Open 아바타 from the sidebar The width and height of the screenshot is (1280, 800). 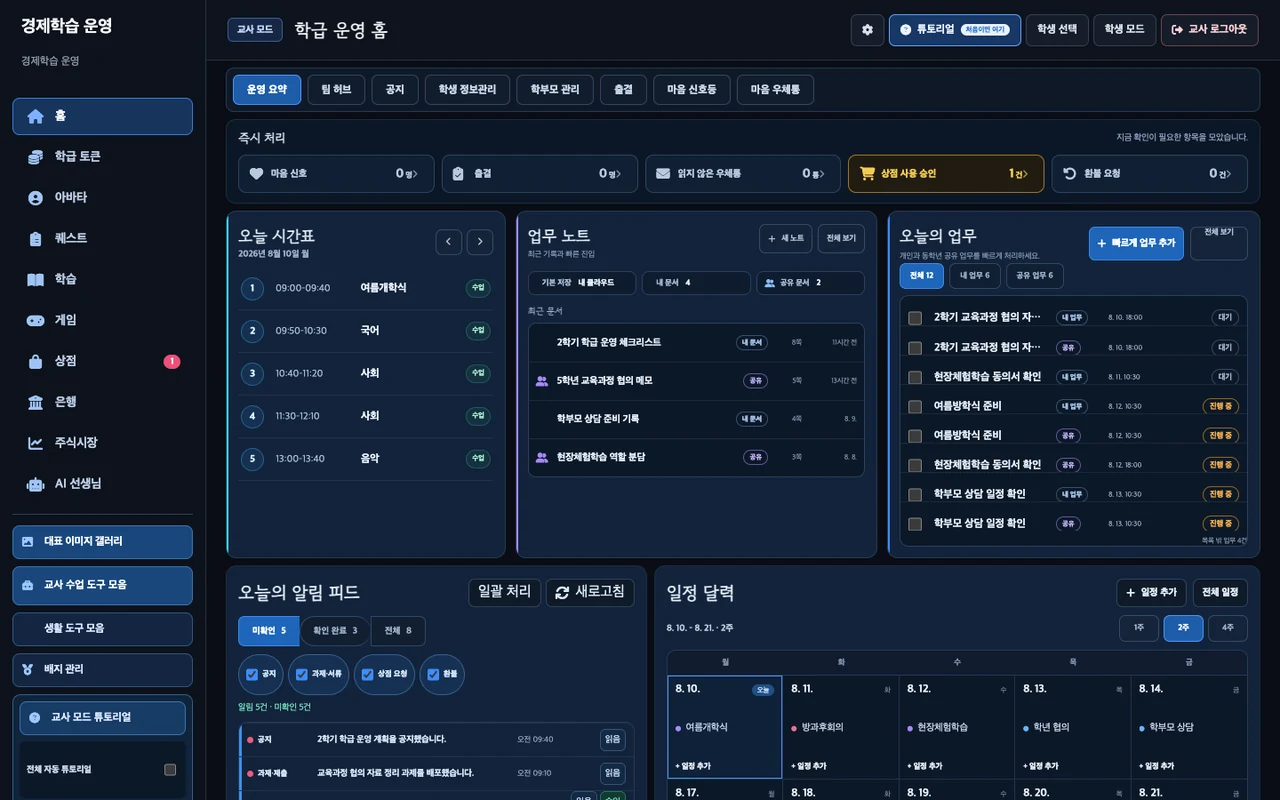point(102,198)
